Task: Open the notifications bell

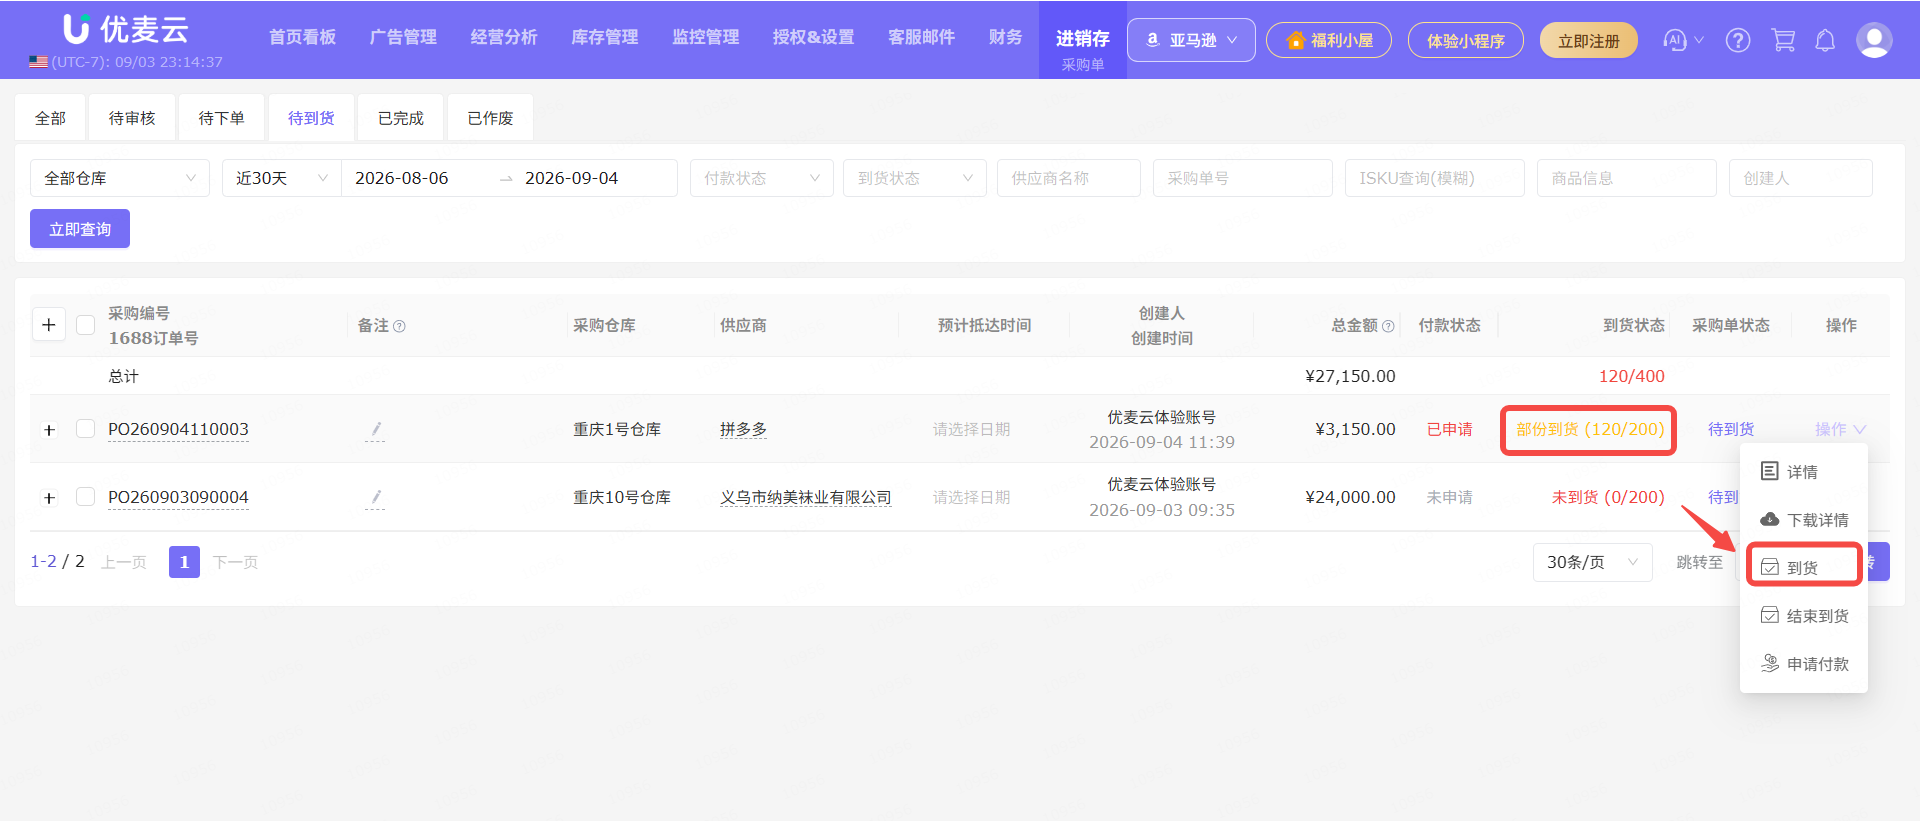Action: click(x=1825, y=40)
